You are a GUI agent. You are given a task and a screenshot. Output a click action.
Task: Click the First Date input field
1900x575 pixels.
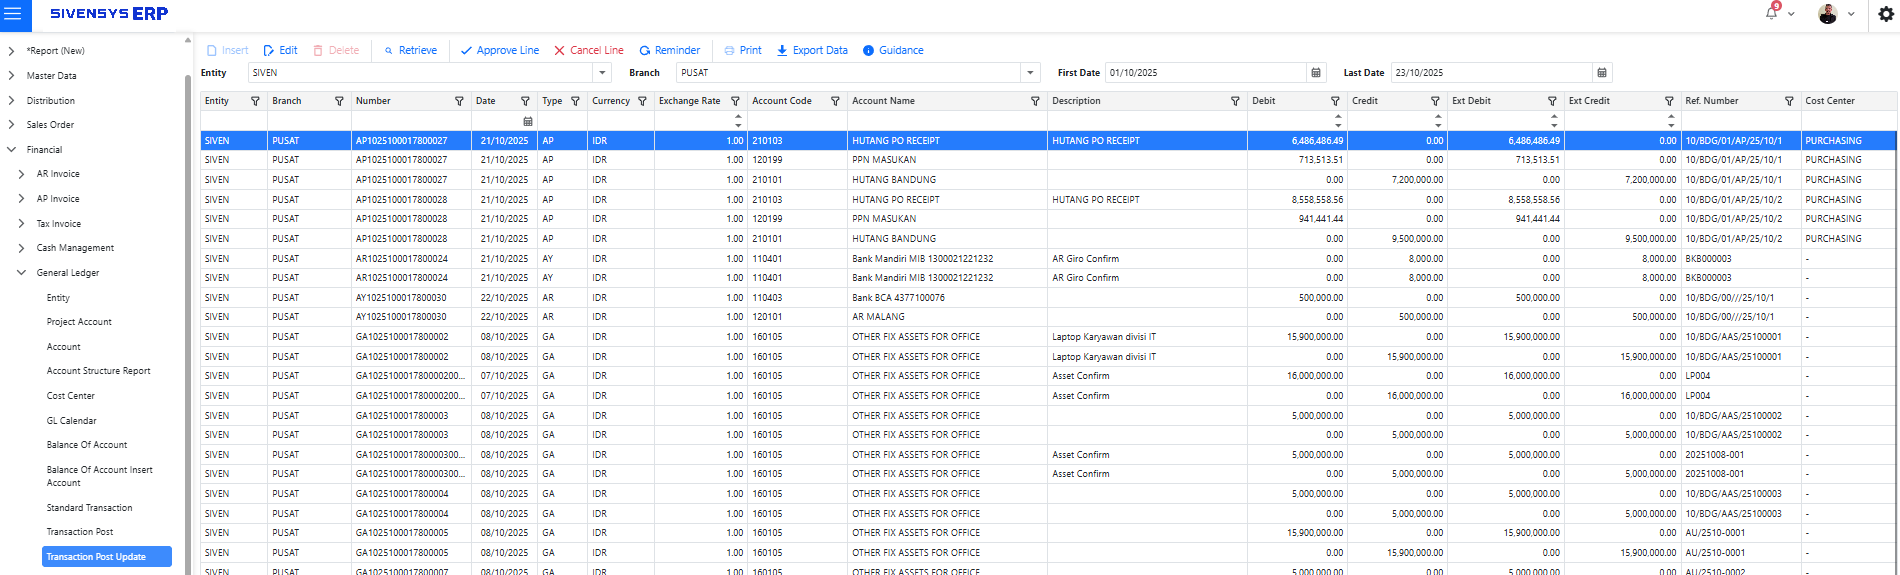1205,73
